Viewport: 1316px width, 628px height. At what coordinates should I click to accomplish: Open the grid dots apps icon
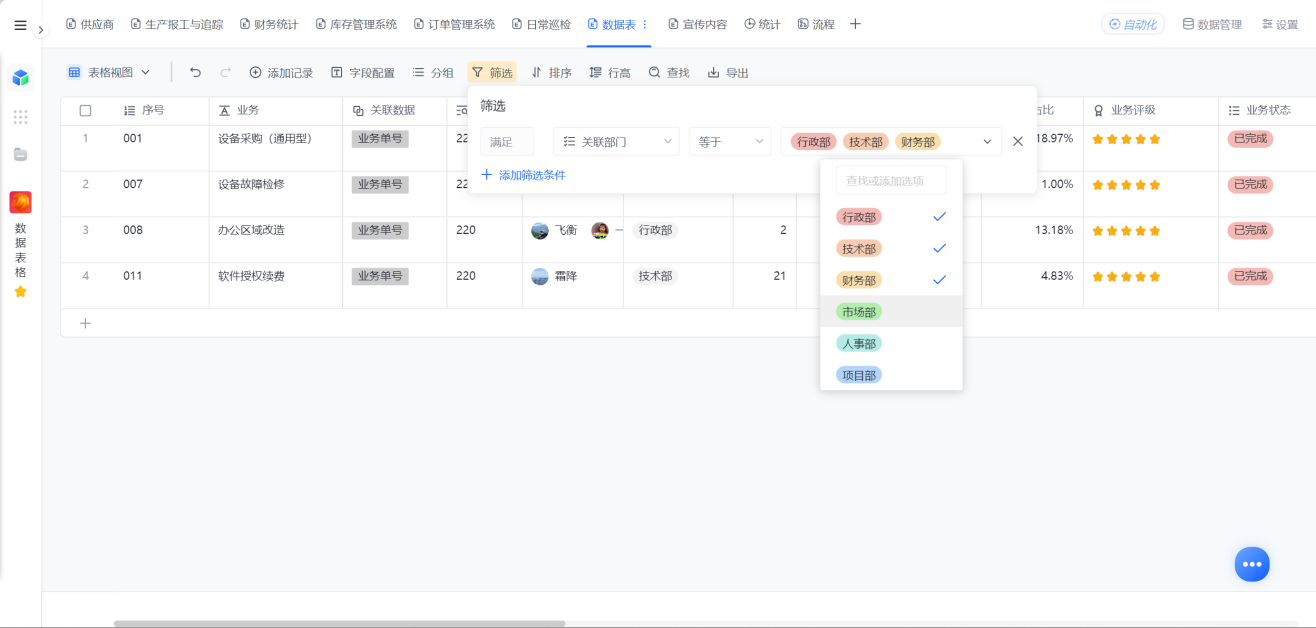[x=20, y=117]
